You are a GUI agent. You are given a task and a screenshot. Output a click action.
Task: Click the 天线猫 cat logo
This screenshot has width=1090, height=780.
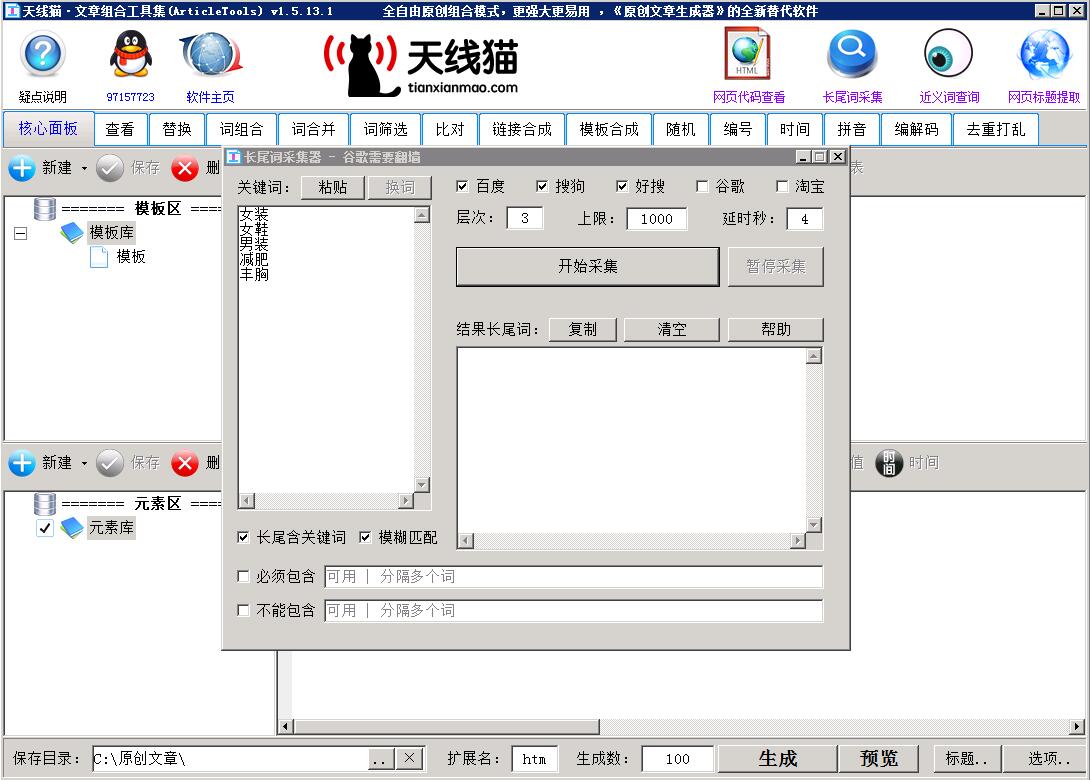(421, 64)
